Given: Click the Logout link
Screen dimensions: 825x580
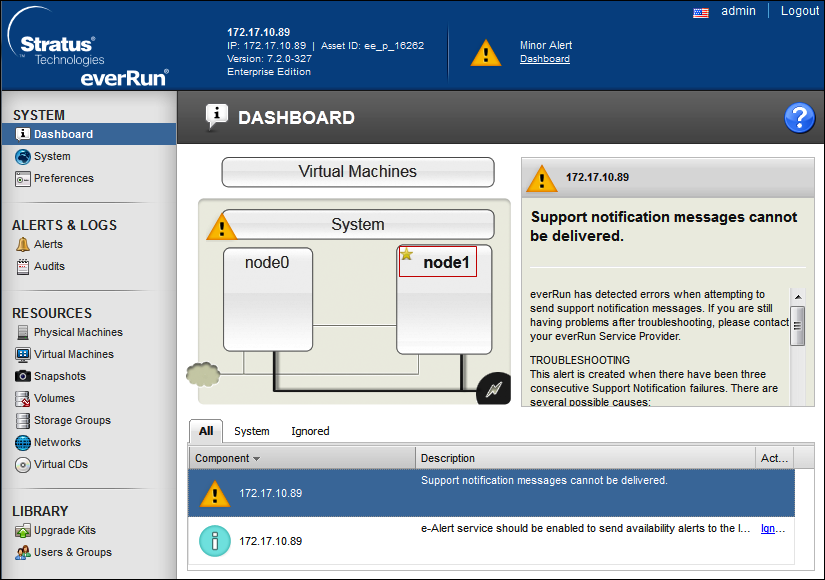Looking at the screenshot, I should point(799,11).
